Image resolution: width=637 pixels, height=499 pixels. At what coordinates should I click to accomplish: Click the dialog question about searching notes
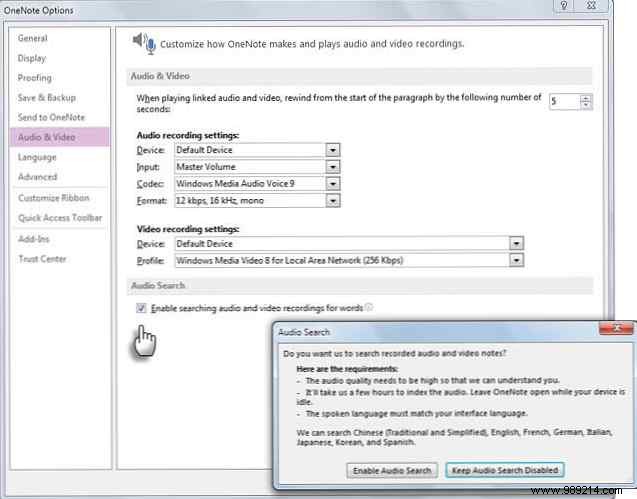394,354
